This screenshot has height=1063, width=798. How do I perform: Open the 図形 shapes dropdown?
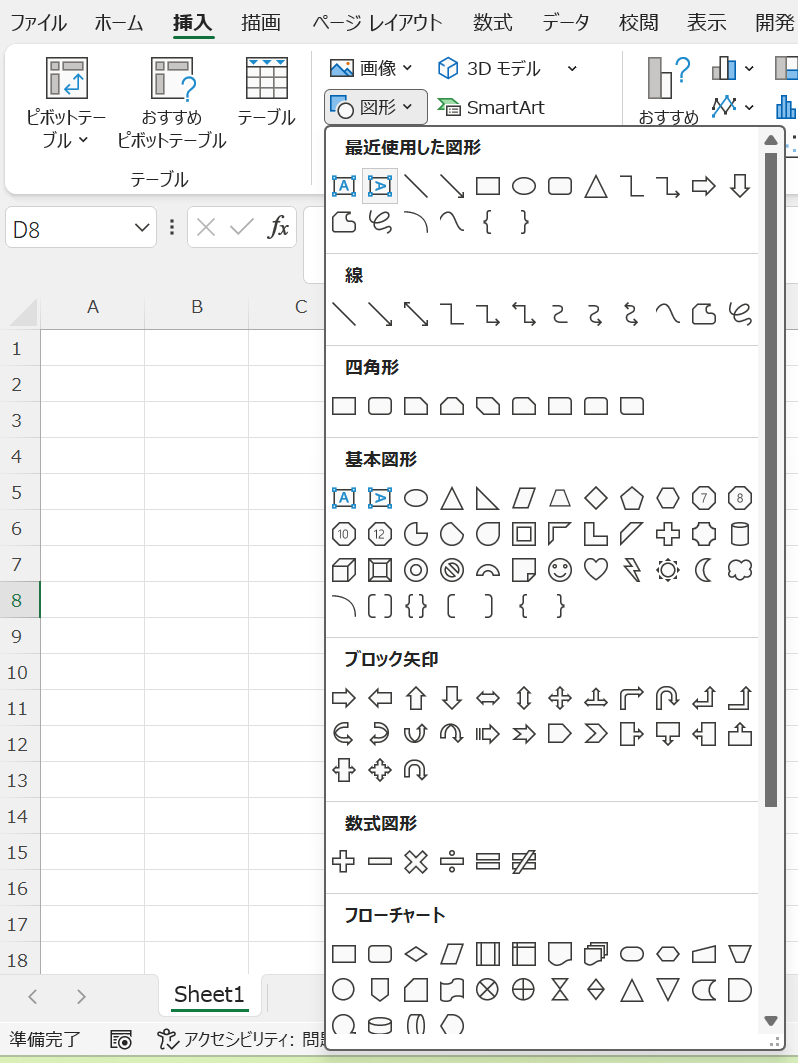point(376,107)
